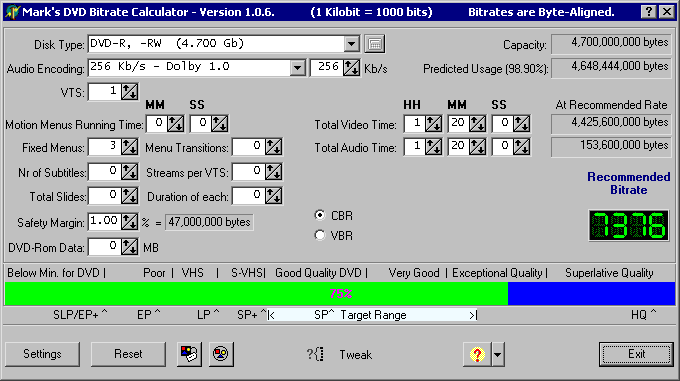Click the color circles icon button
The width and height of the screenshot is (680, 381).
pyautogui.click(x=221, y=354)
